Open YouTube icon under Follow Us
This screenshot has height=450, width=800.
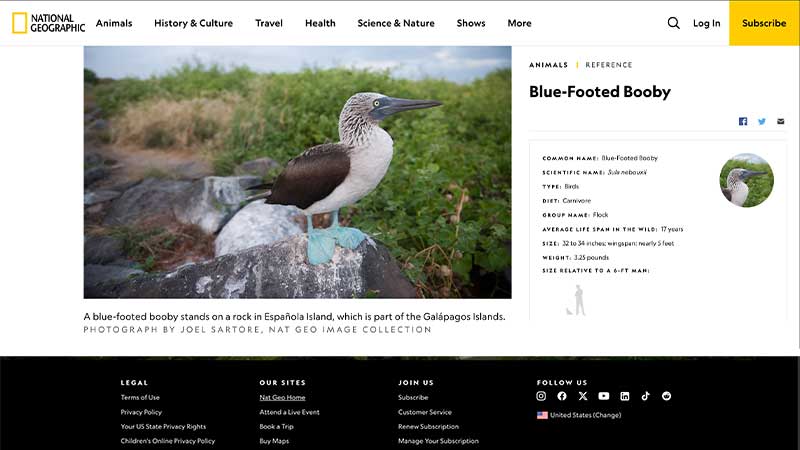[604, 396]
